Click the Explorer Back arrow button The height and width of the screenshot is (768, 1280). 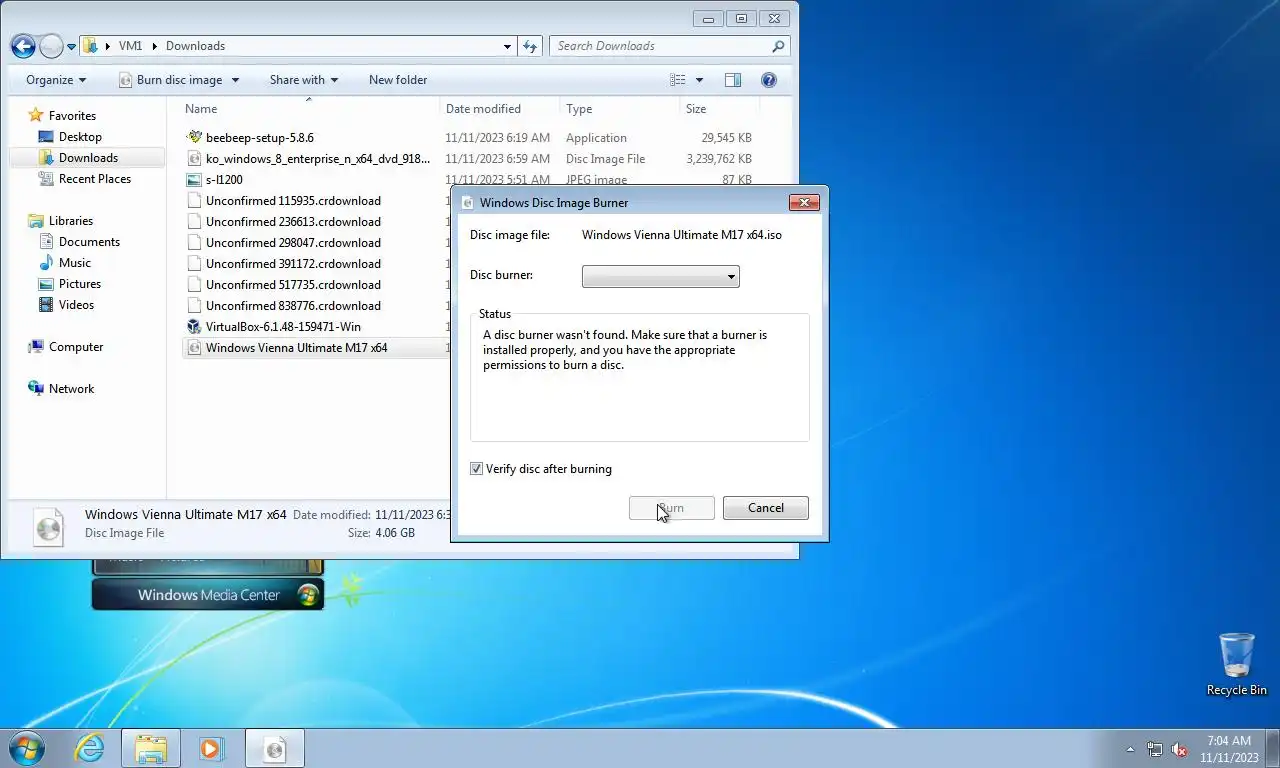point(23,46)
